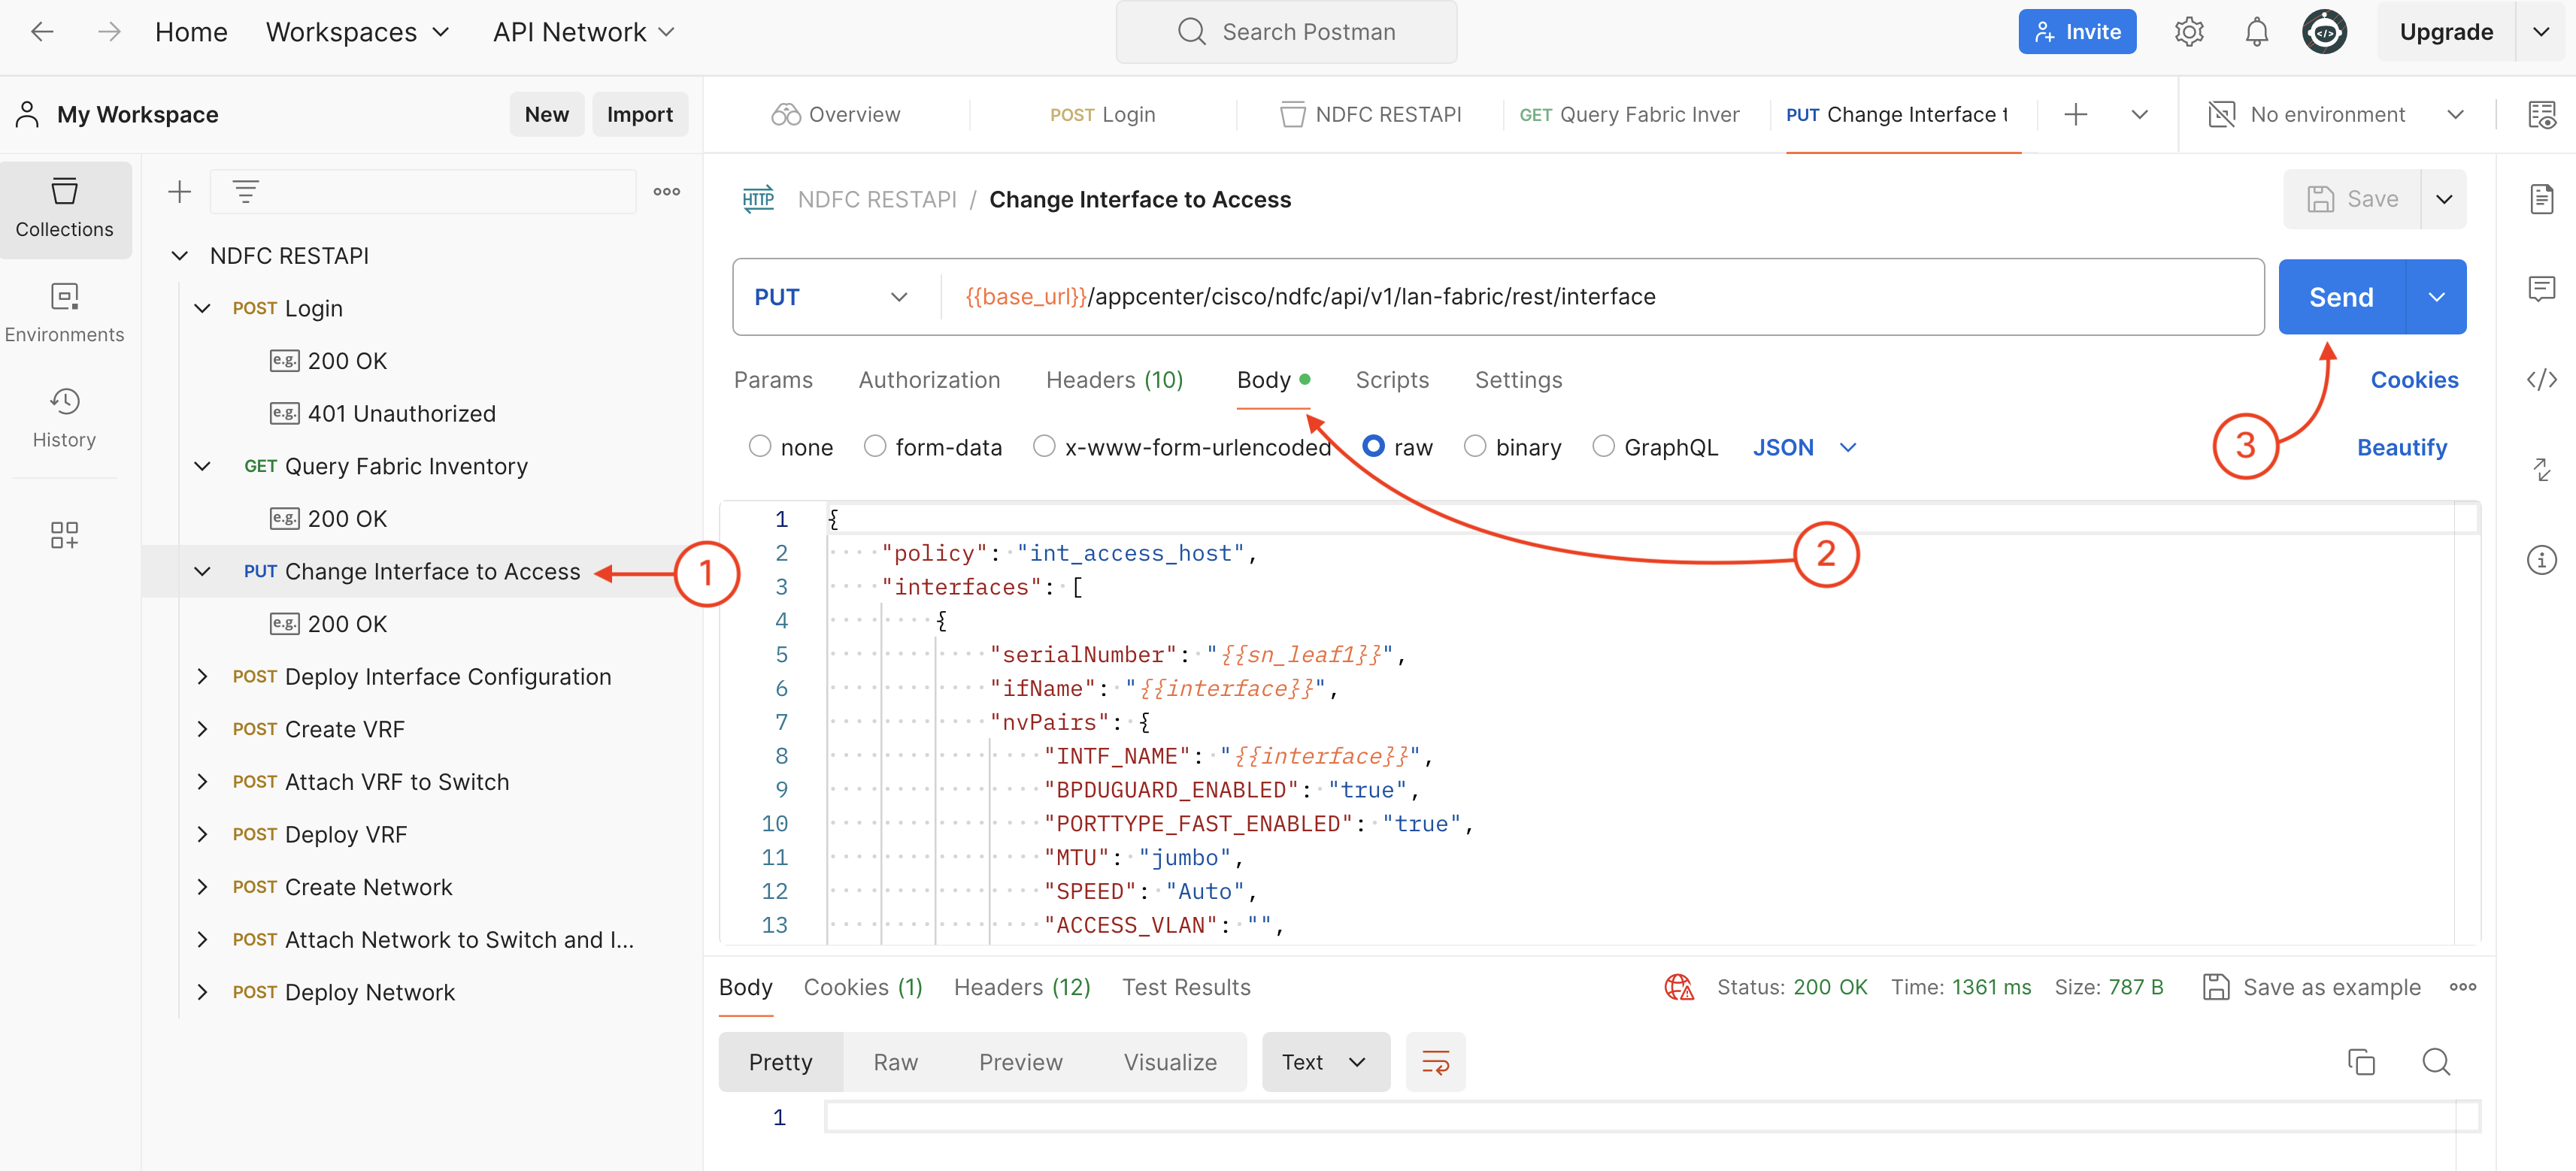Open the configure workspace sidebar grid icon
The image size is (2576, 1171).
click(65, 535)
